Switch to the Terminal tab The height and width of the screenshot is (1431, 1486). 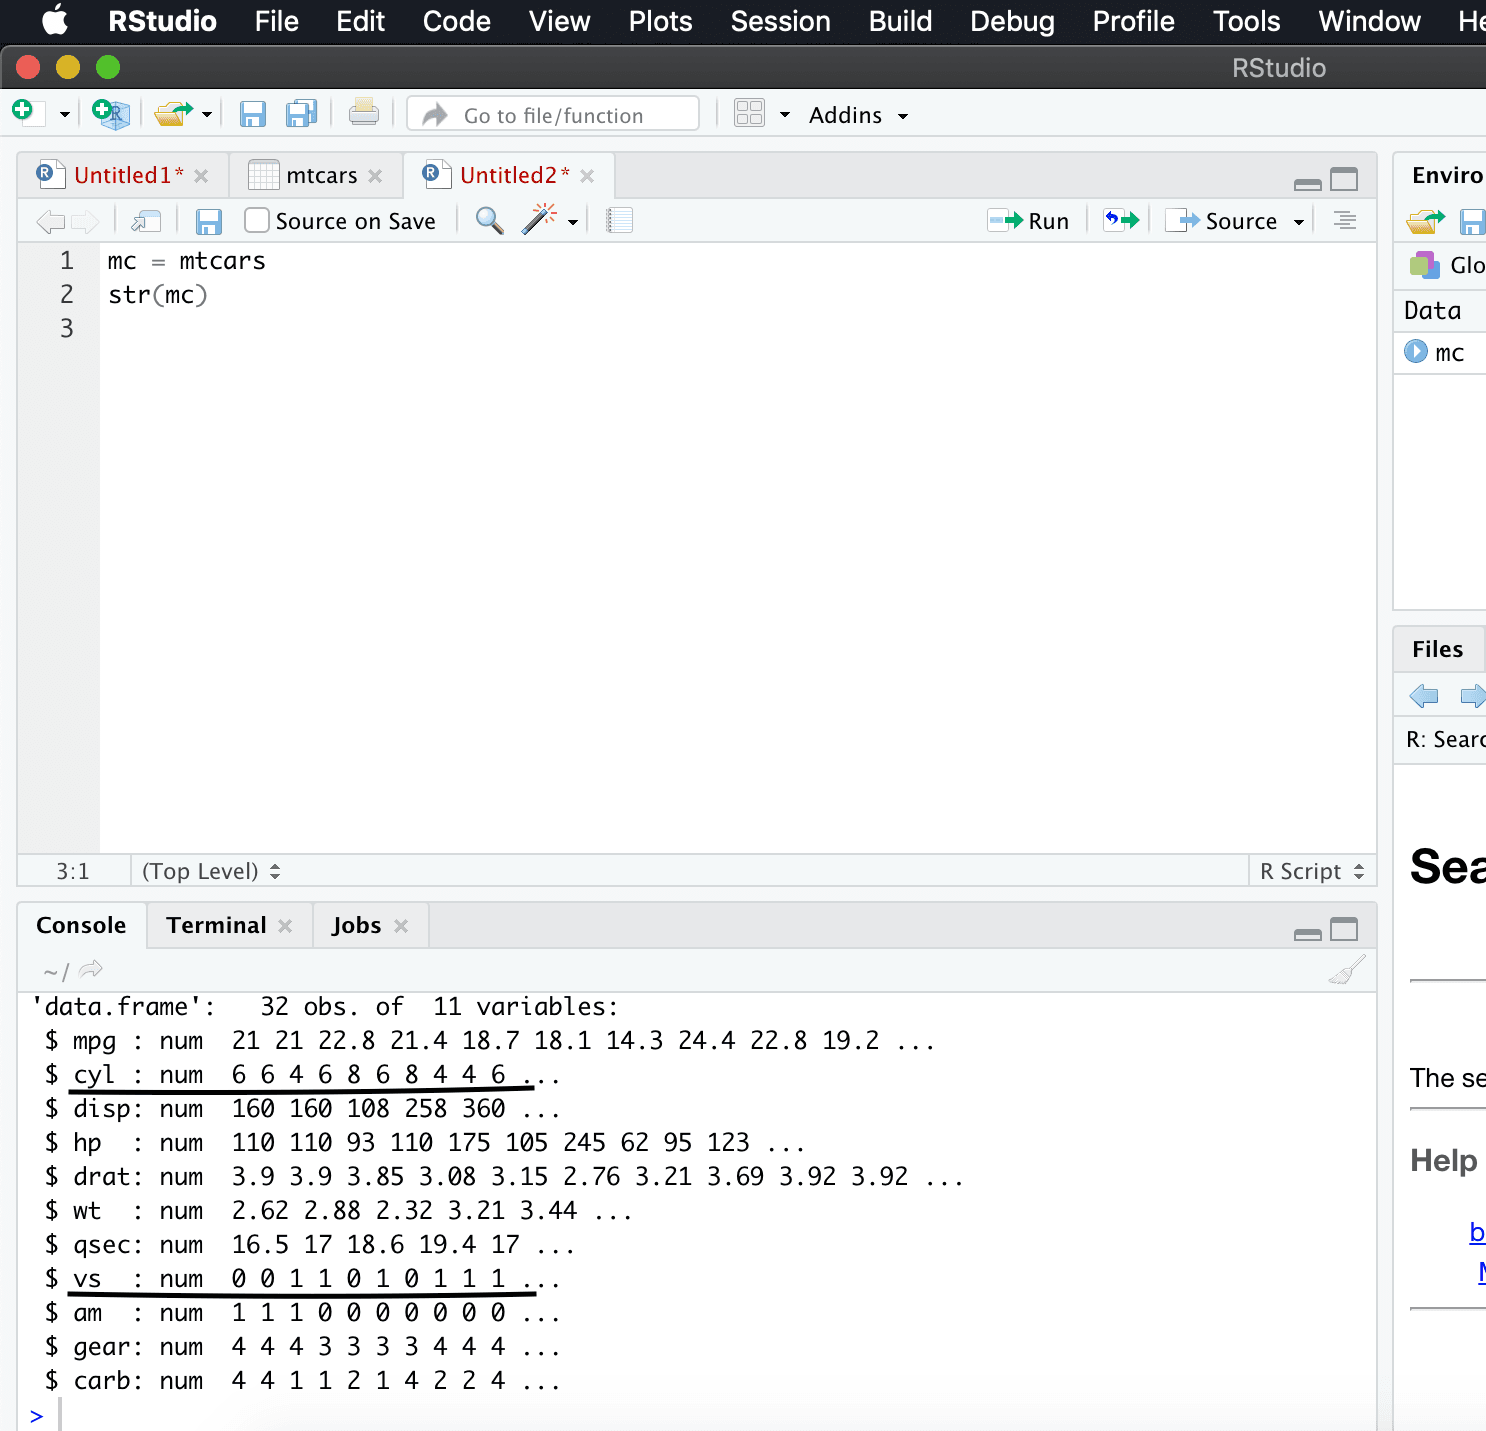tap(216, 925)
